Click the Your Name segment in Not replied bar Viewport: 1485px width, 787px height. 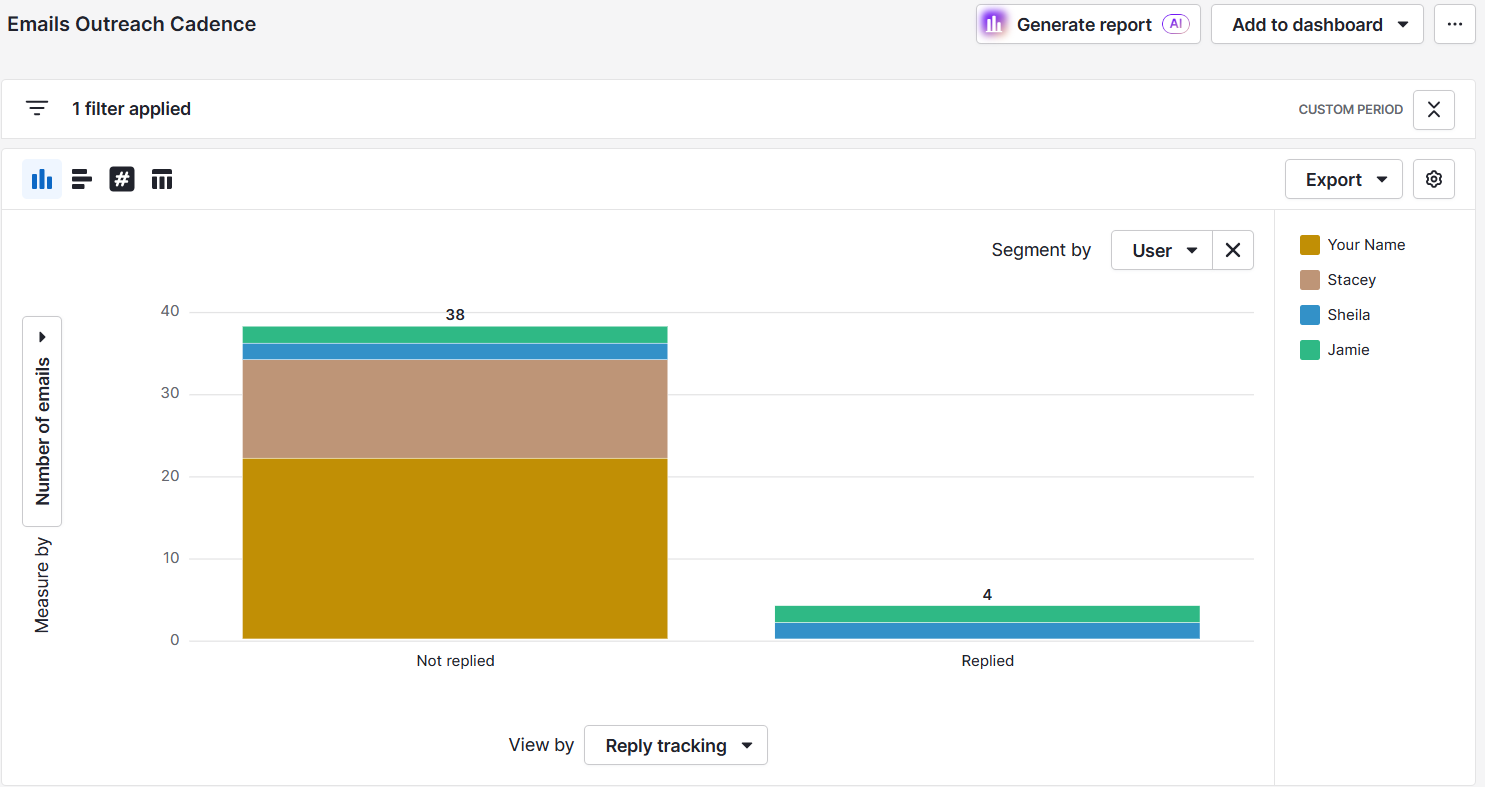pyautogui.click(x=455, y=548)
